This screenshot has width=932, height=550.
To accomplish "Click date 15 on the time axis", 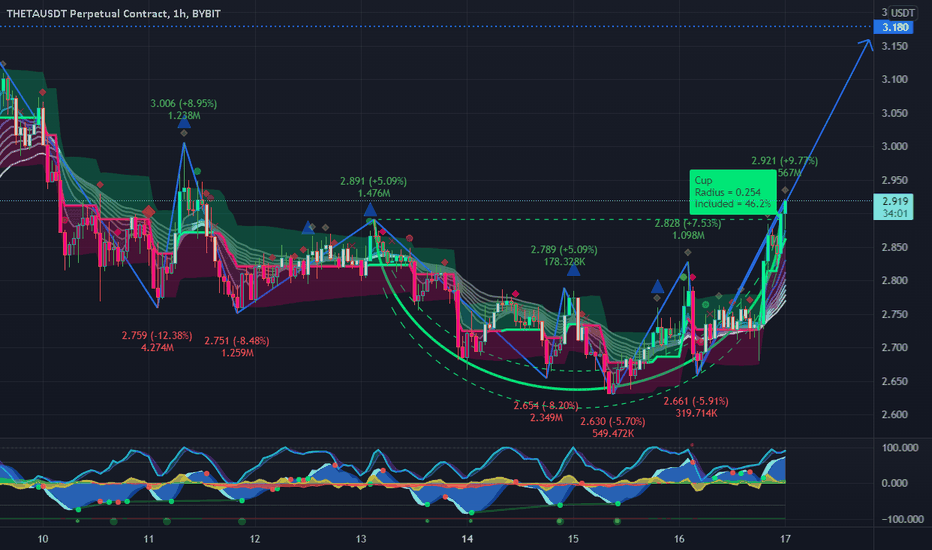I will point(573,539).
